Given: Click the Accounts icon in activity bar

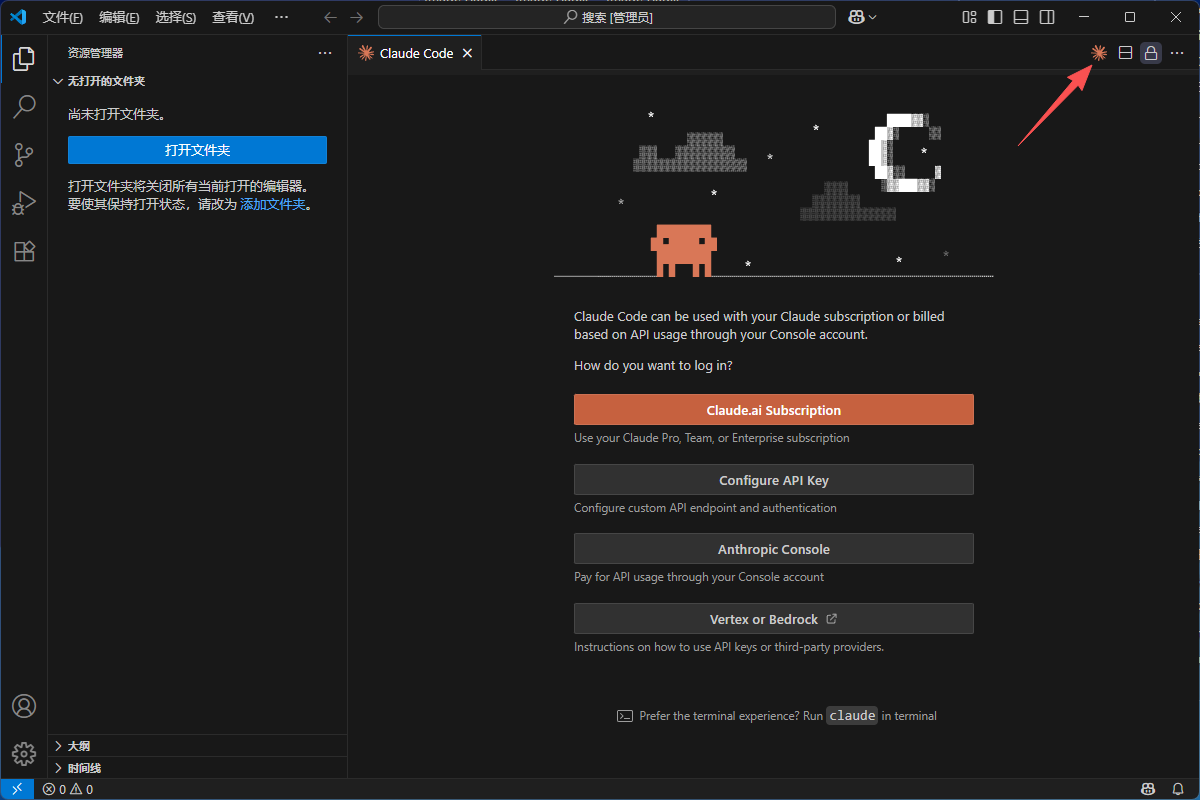Looking at the screenshot, I should pos(24,706).
